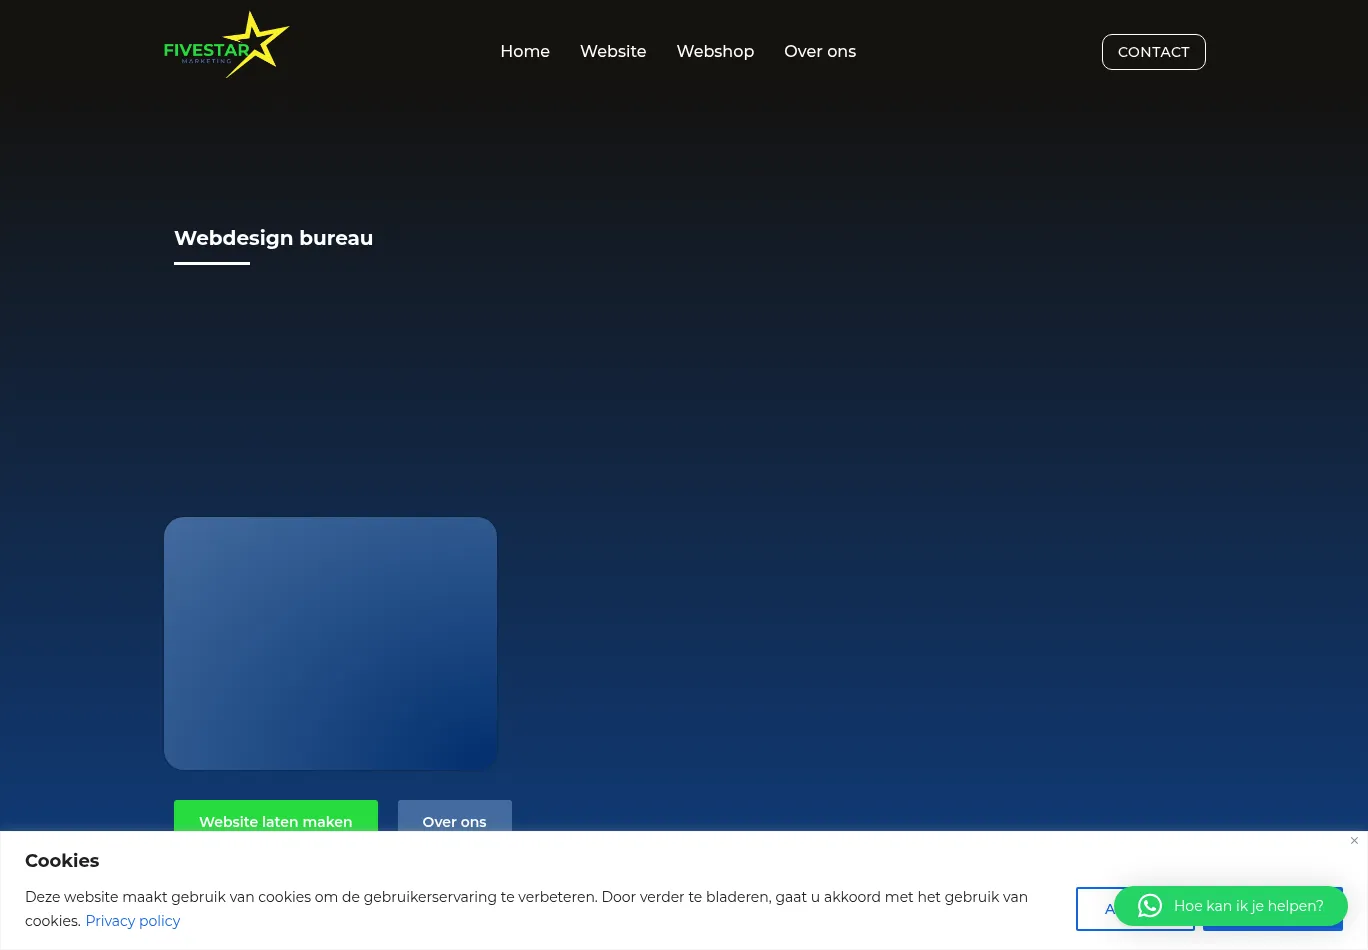The height and width of the screenshot is (950, 1368).
Task: Click the Webdesign bureau heading
Action: [273, 238]
